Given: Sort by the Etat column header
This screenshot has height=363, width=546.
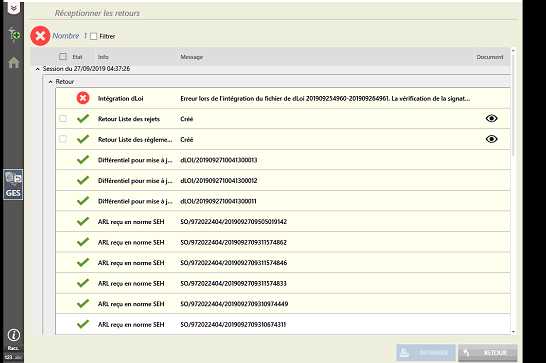Looking at the screenshot, I should click(x=77, y=57).
